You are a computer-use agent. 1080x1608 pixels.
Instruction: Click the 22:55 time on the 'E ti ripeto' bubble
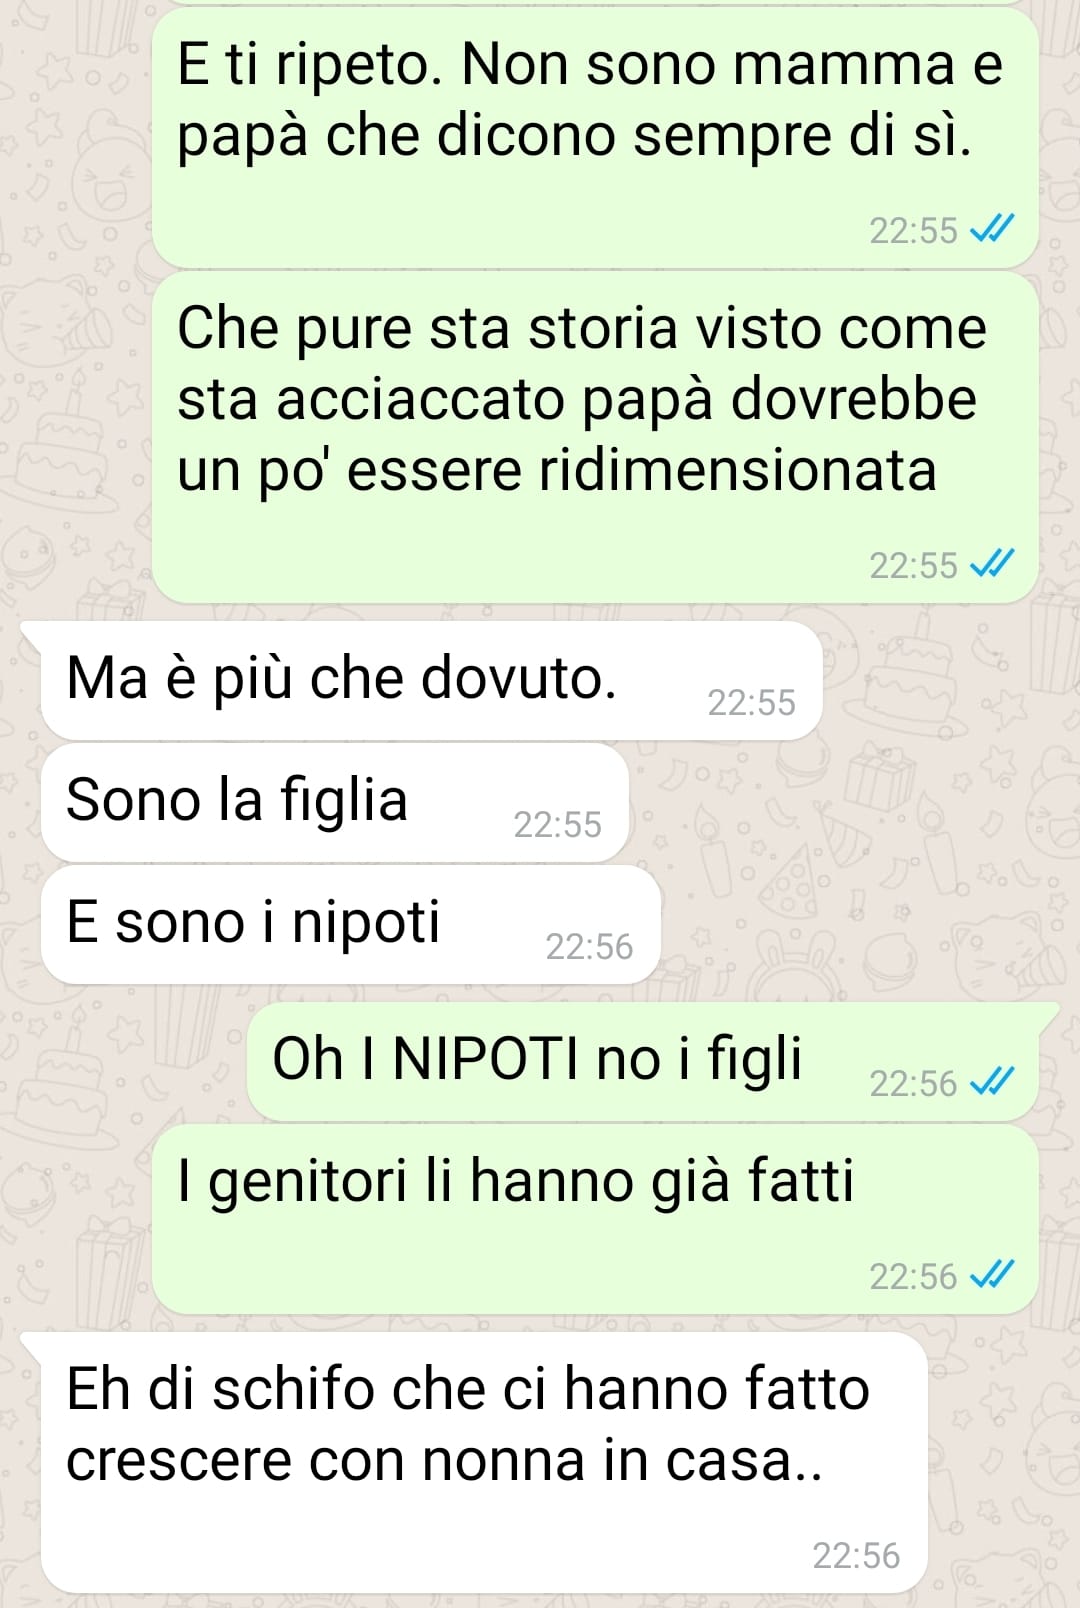point(913,231)
